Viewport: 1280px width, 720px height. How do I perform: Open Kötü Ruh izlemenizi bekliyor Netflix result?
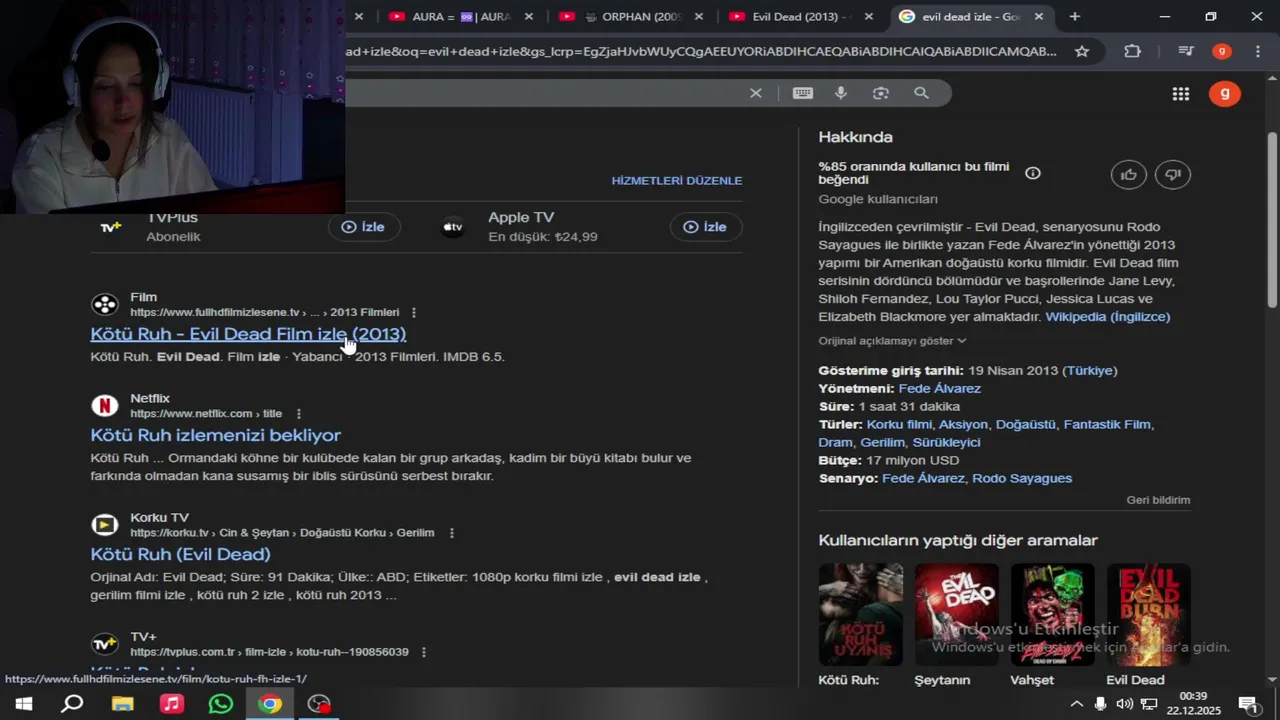[x=216, y=435]
